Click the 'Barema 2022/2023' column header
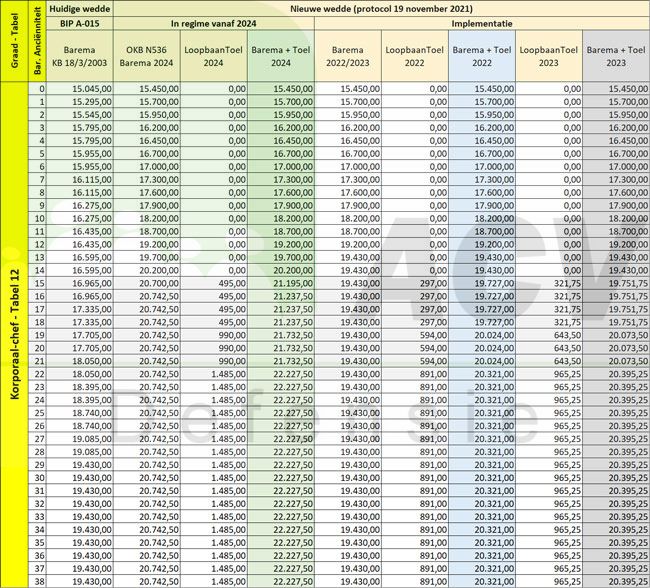The height and width of the screenshot is (588, 650). click(x=348, y=56)
